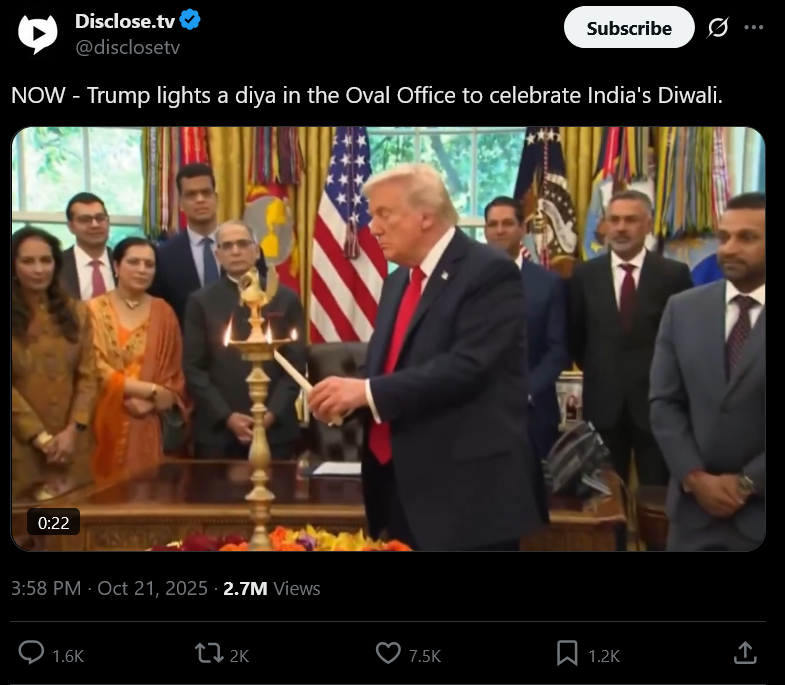Subscribe to Disclose.tv

coord(629,28)
